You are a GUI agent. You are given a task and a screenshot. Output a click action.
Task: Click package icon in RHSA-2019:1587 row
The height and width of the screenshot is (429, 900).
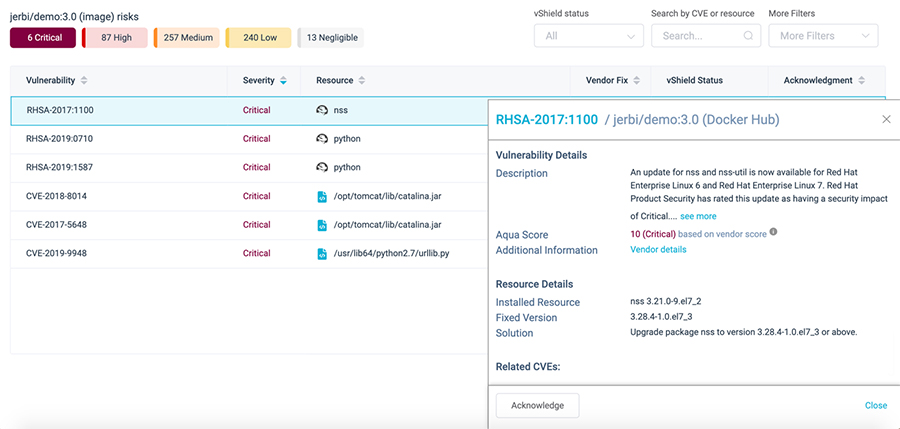pos(321,167)
